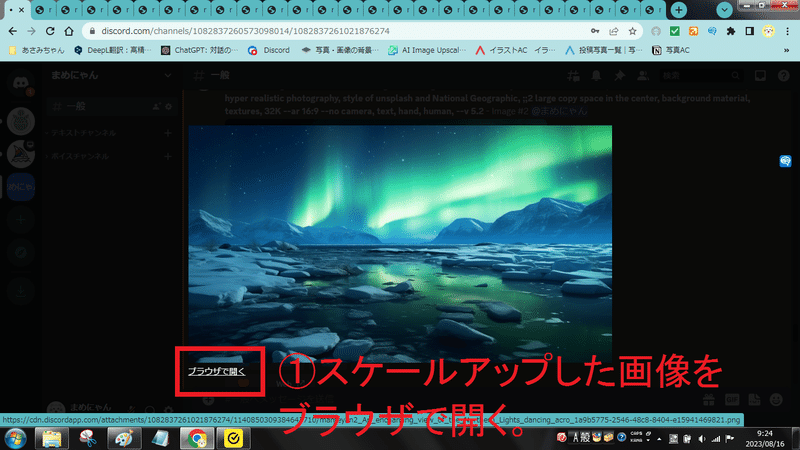Open the Discord home logo icon
Screen dimensions: 800x450
[x=20, y=83]
